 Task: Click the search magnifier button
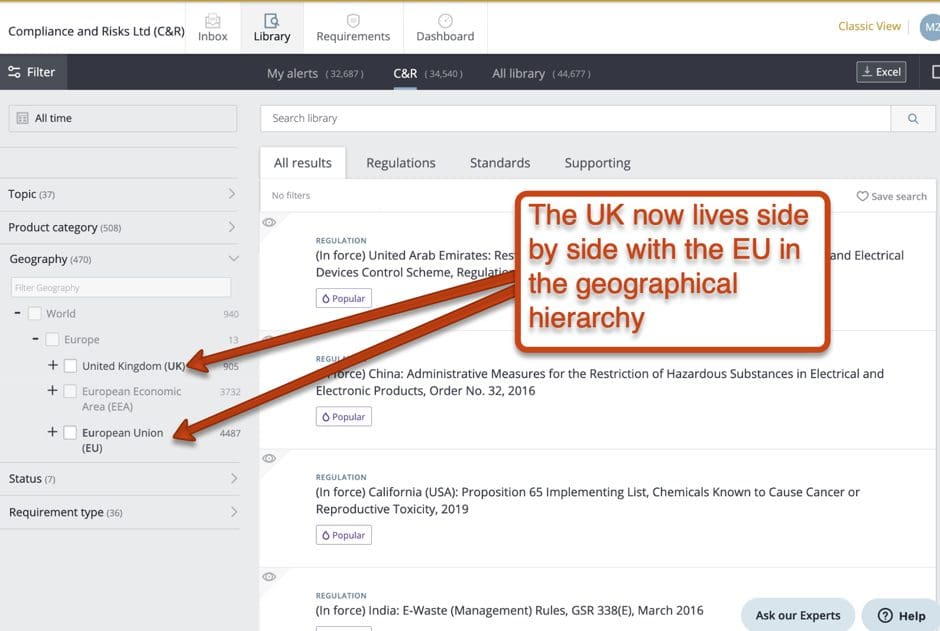(913, 118)
